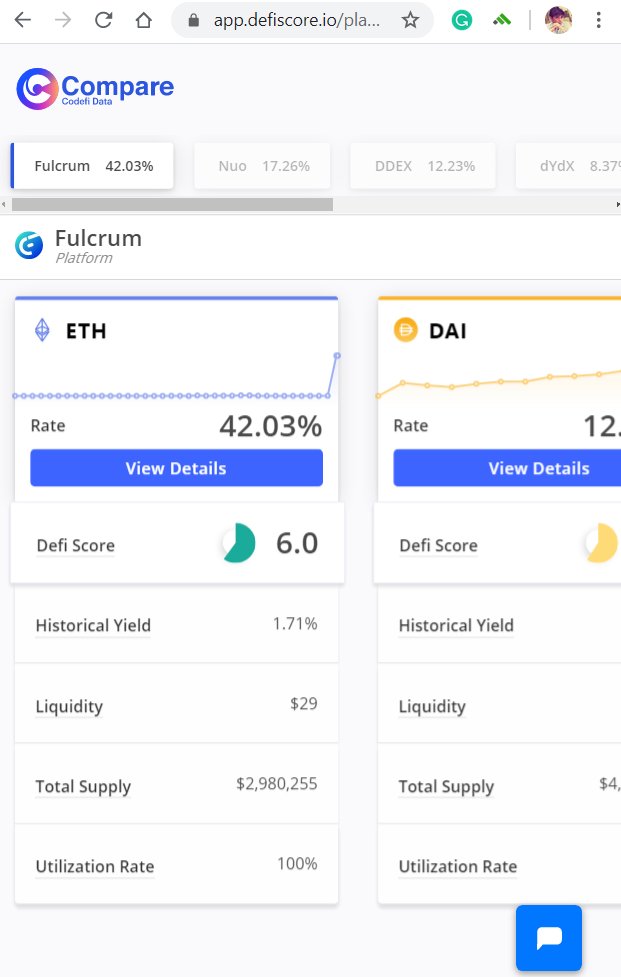Click the Fulcrum platform logo icon
The width and height of the screenshot is (621, 977).
pos(29,245)
